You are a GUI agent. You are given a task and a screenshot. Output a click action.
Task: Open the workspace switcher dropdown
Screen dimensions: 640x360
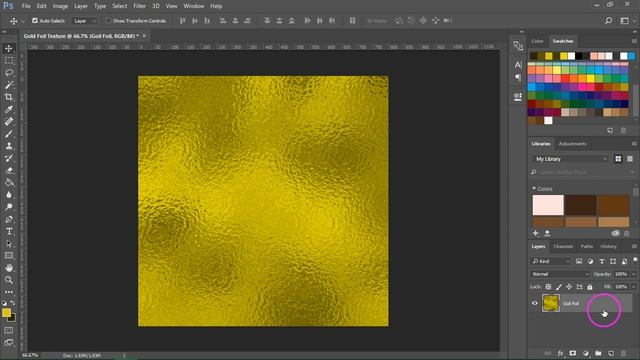624,20
